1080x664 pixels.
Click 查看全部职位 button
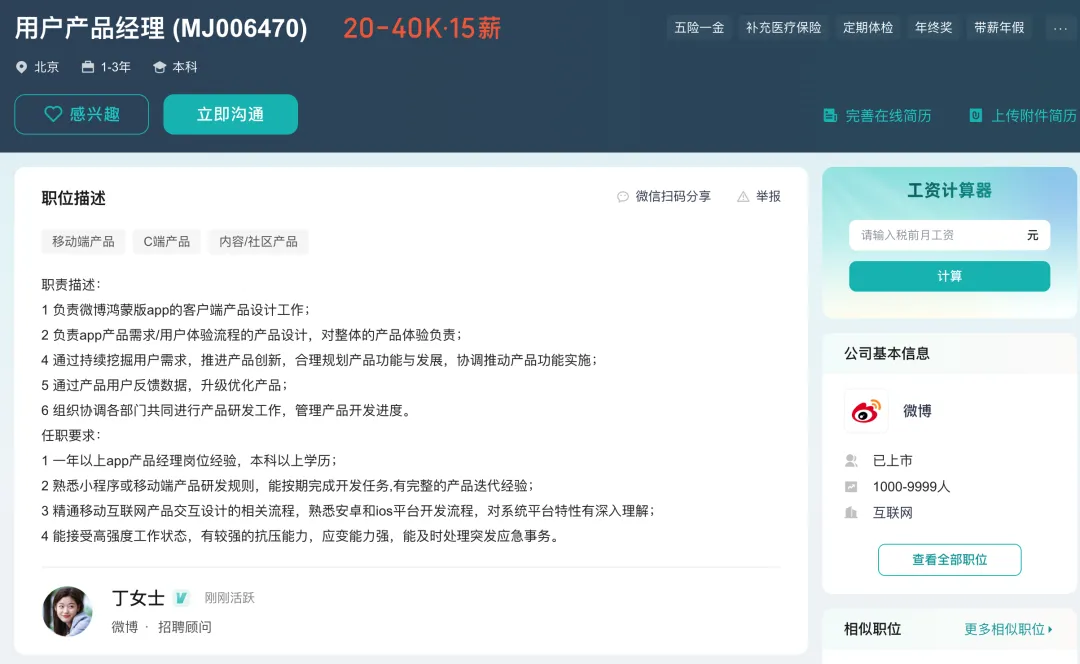pos(949,559)
